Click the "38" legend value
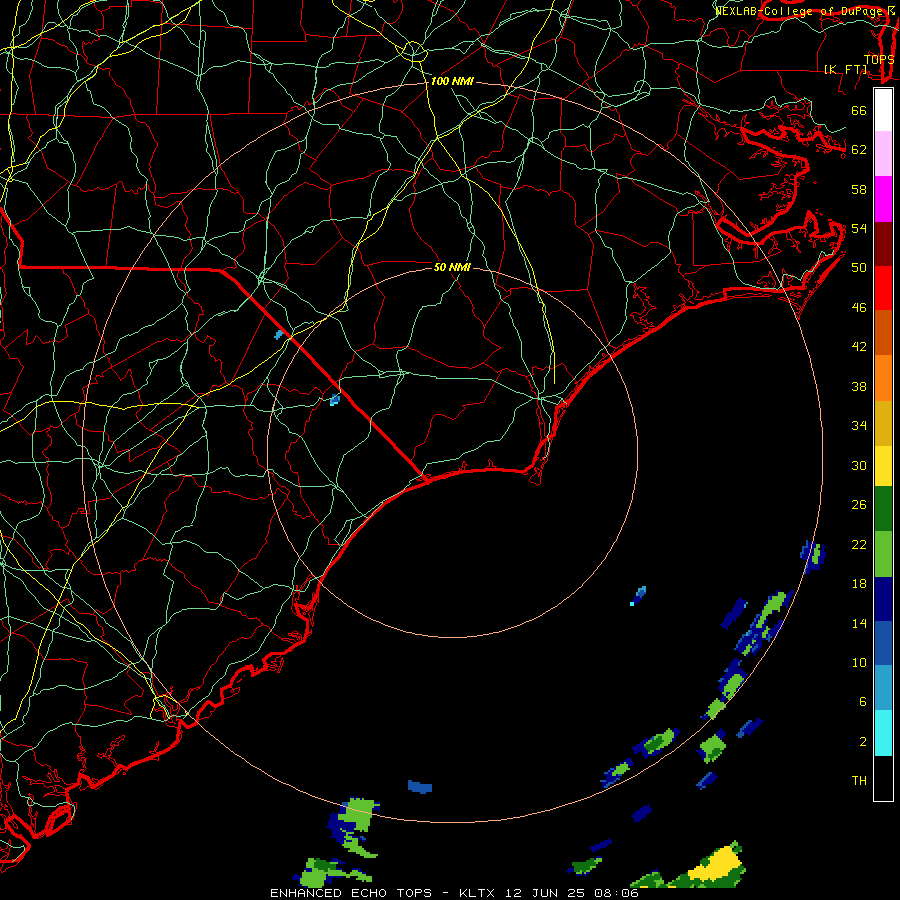The height and width of the screenshot is (900, 900). 859,386
